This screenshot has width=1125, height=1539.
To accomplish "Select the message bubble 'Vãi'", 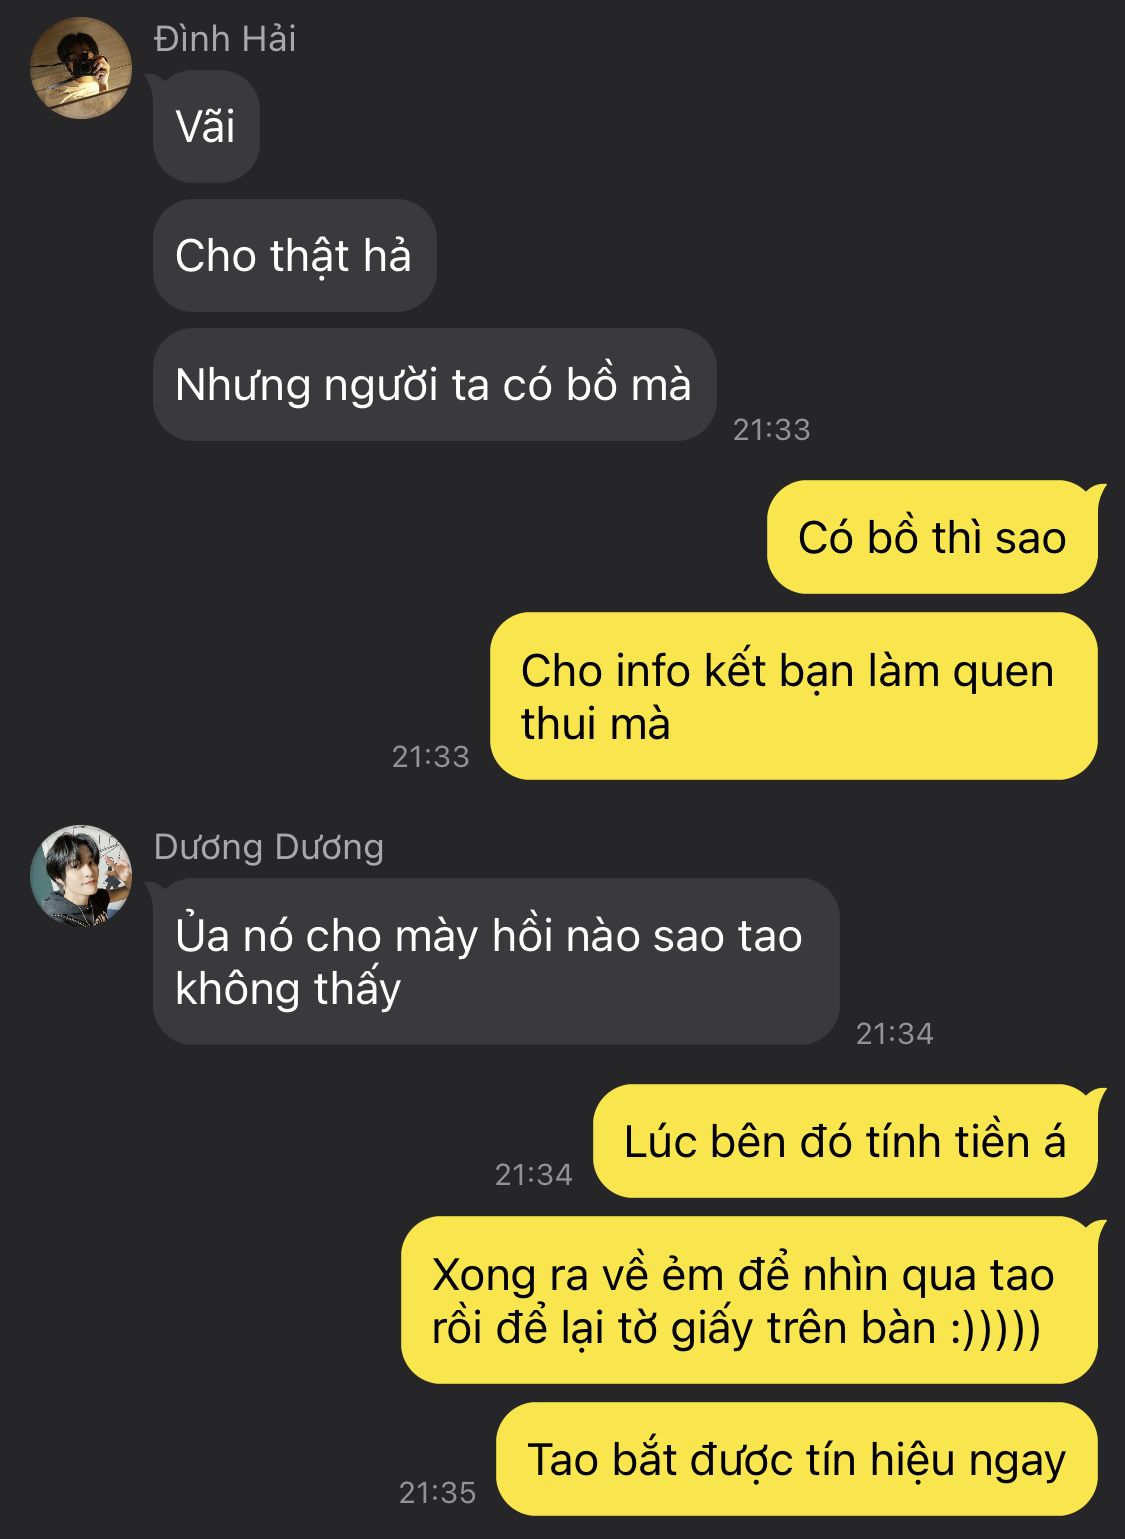I will click(206, 127).
